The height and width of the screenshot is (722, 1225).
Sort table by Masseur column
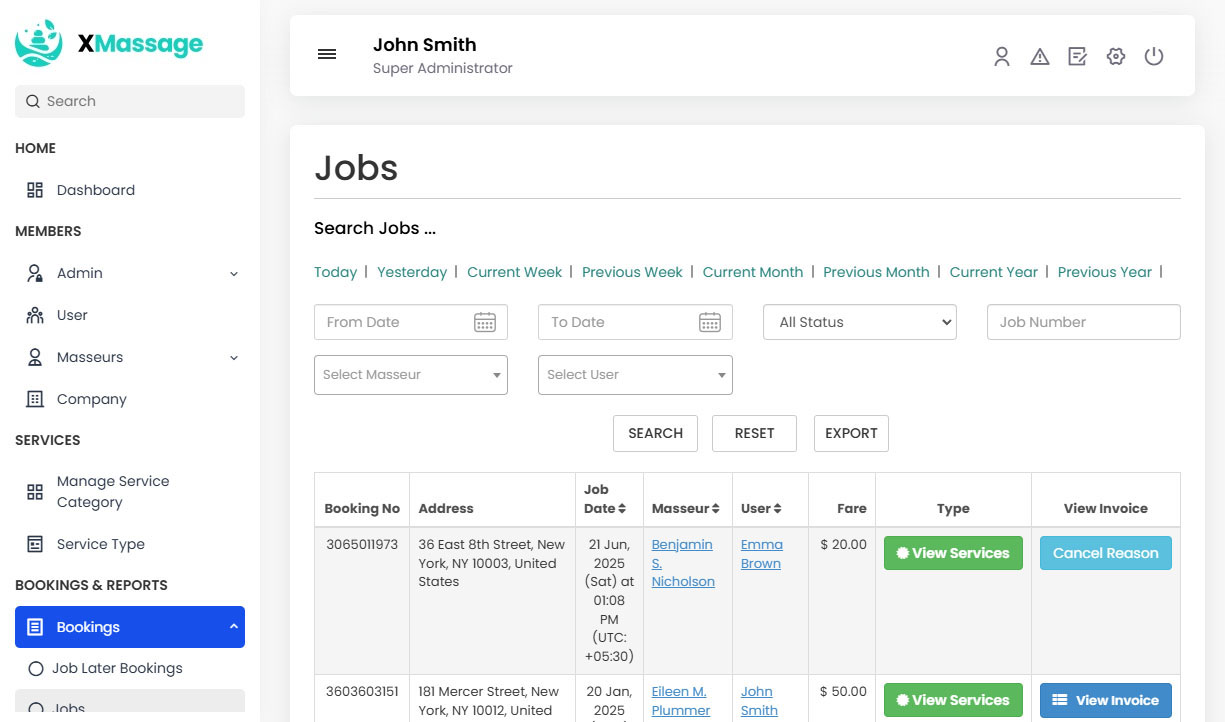tap(685, 508)
